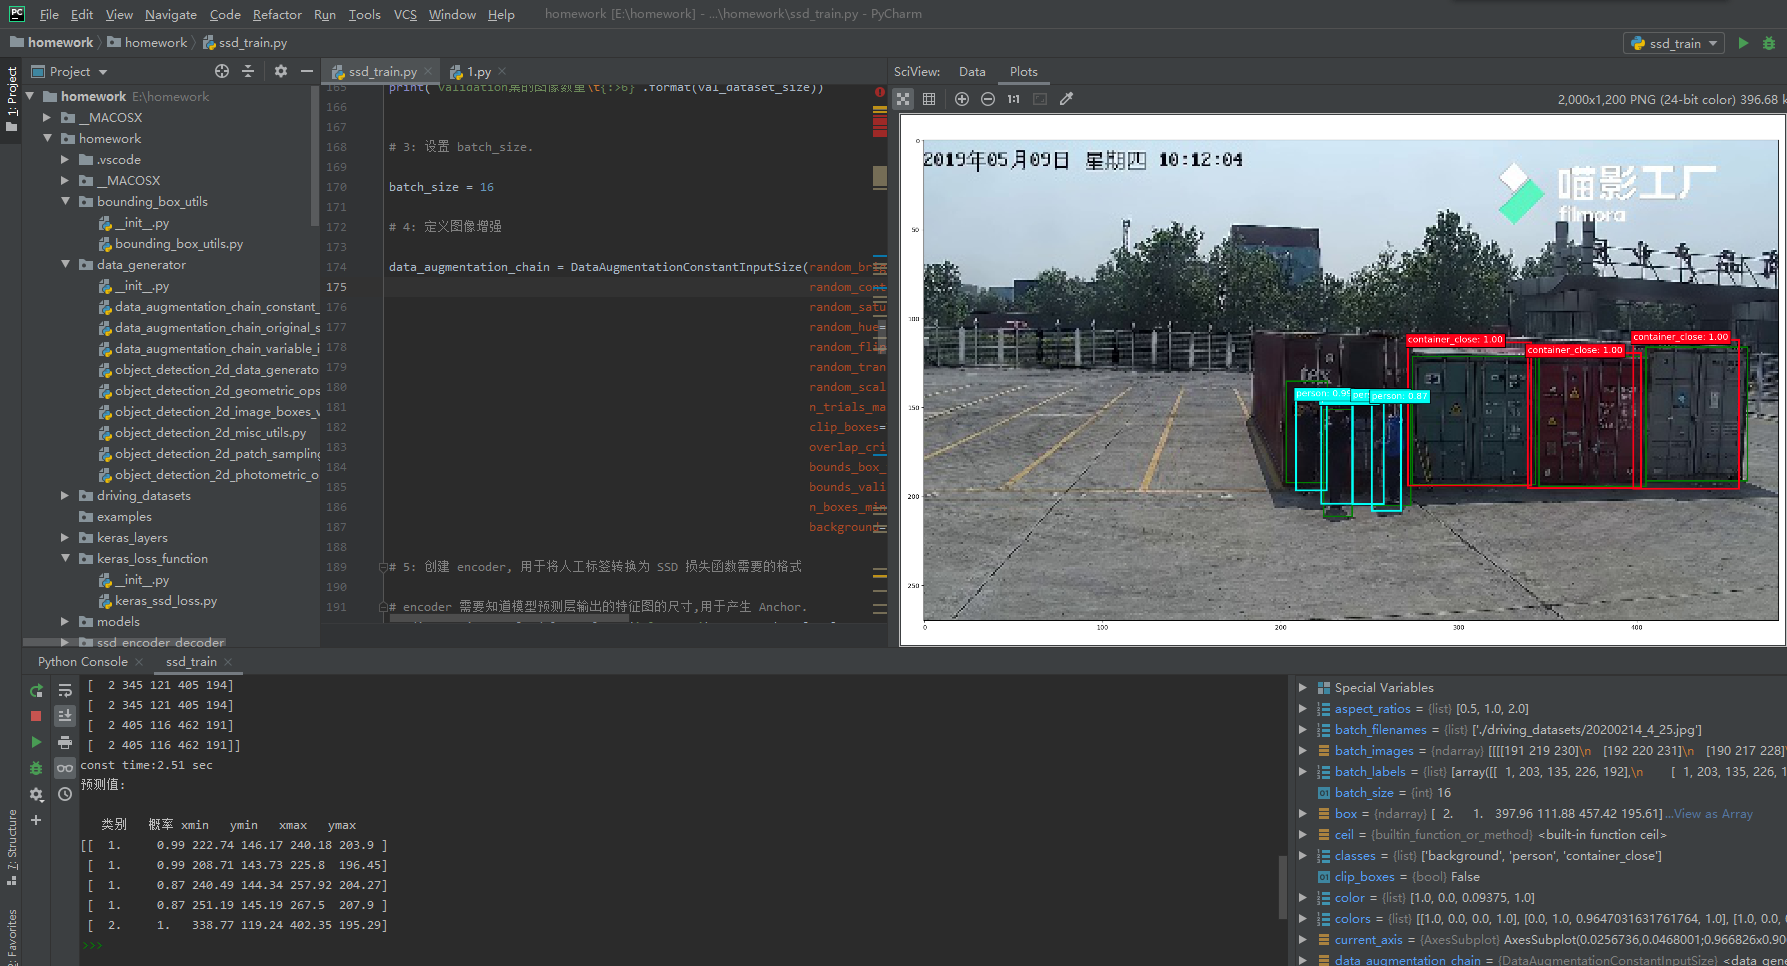Toggle soft-wrap in the console output
The width and height of the screenshot is (1787, 966).
tap(64, 690)
